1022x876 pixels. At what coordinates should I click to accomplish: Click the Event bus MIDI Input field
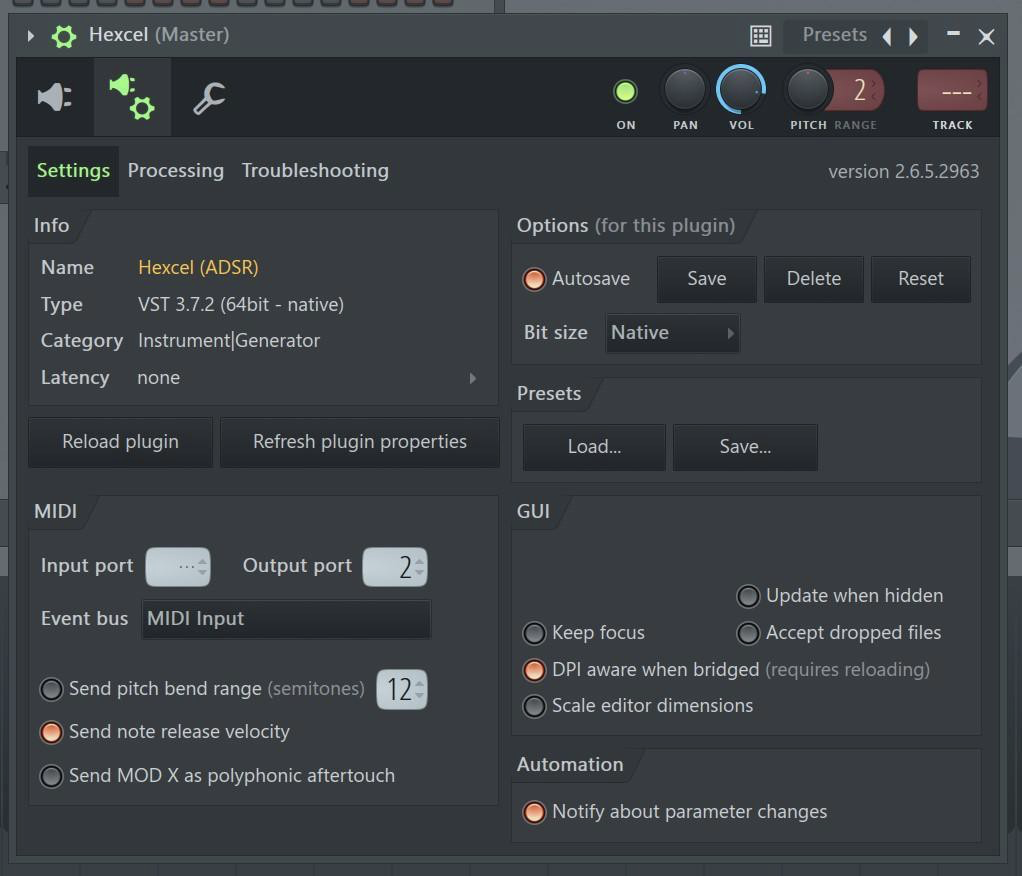tap(286, 619)
